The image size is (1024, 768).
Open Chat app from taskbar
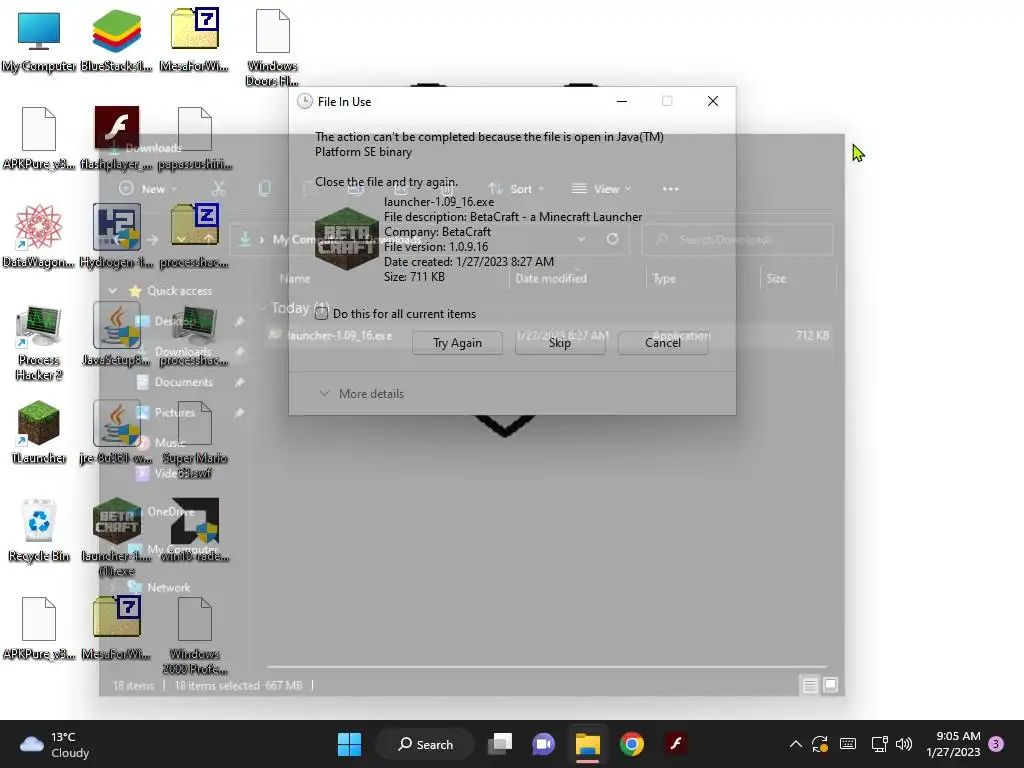click(543, 744)
